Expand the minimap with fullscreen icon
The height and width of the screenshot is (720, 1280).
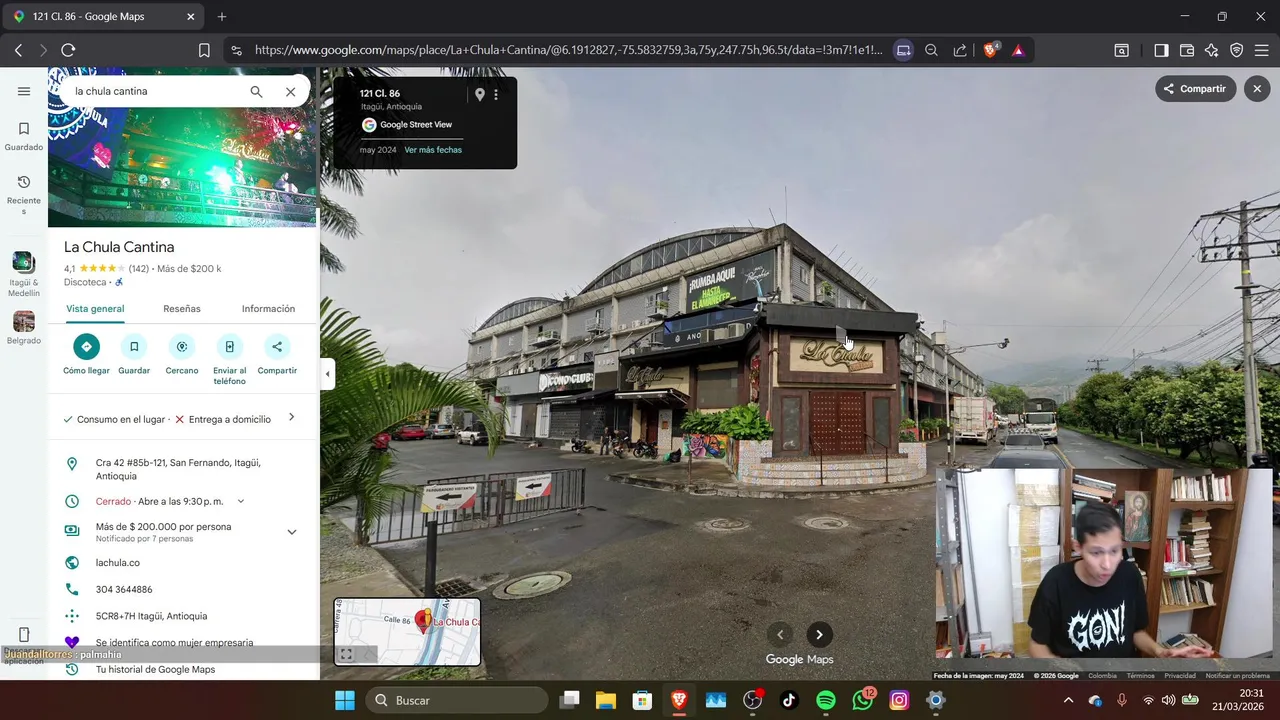click(x=346, y=655)
